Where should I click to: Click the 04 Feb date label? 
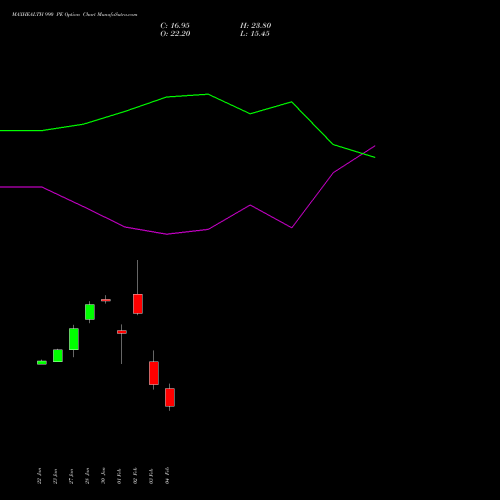point(167,476)
